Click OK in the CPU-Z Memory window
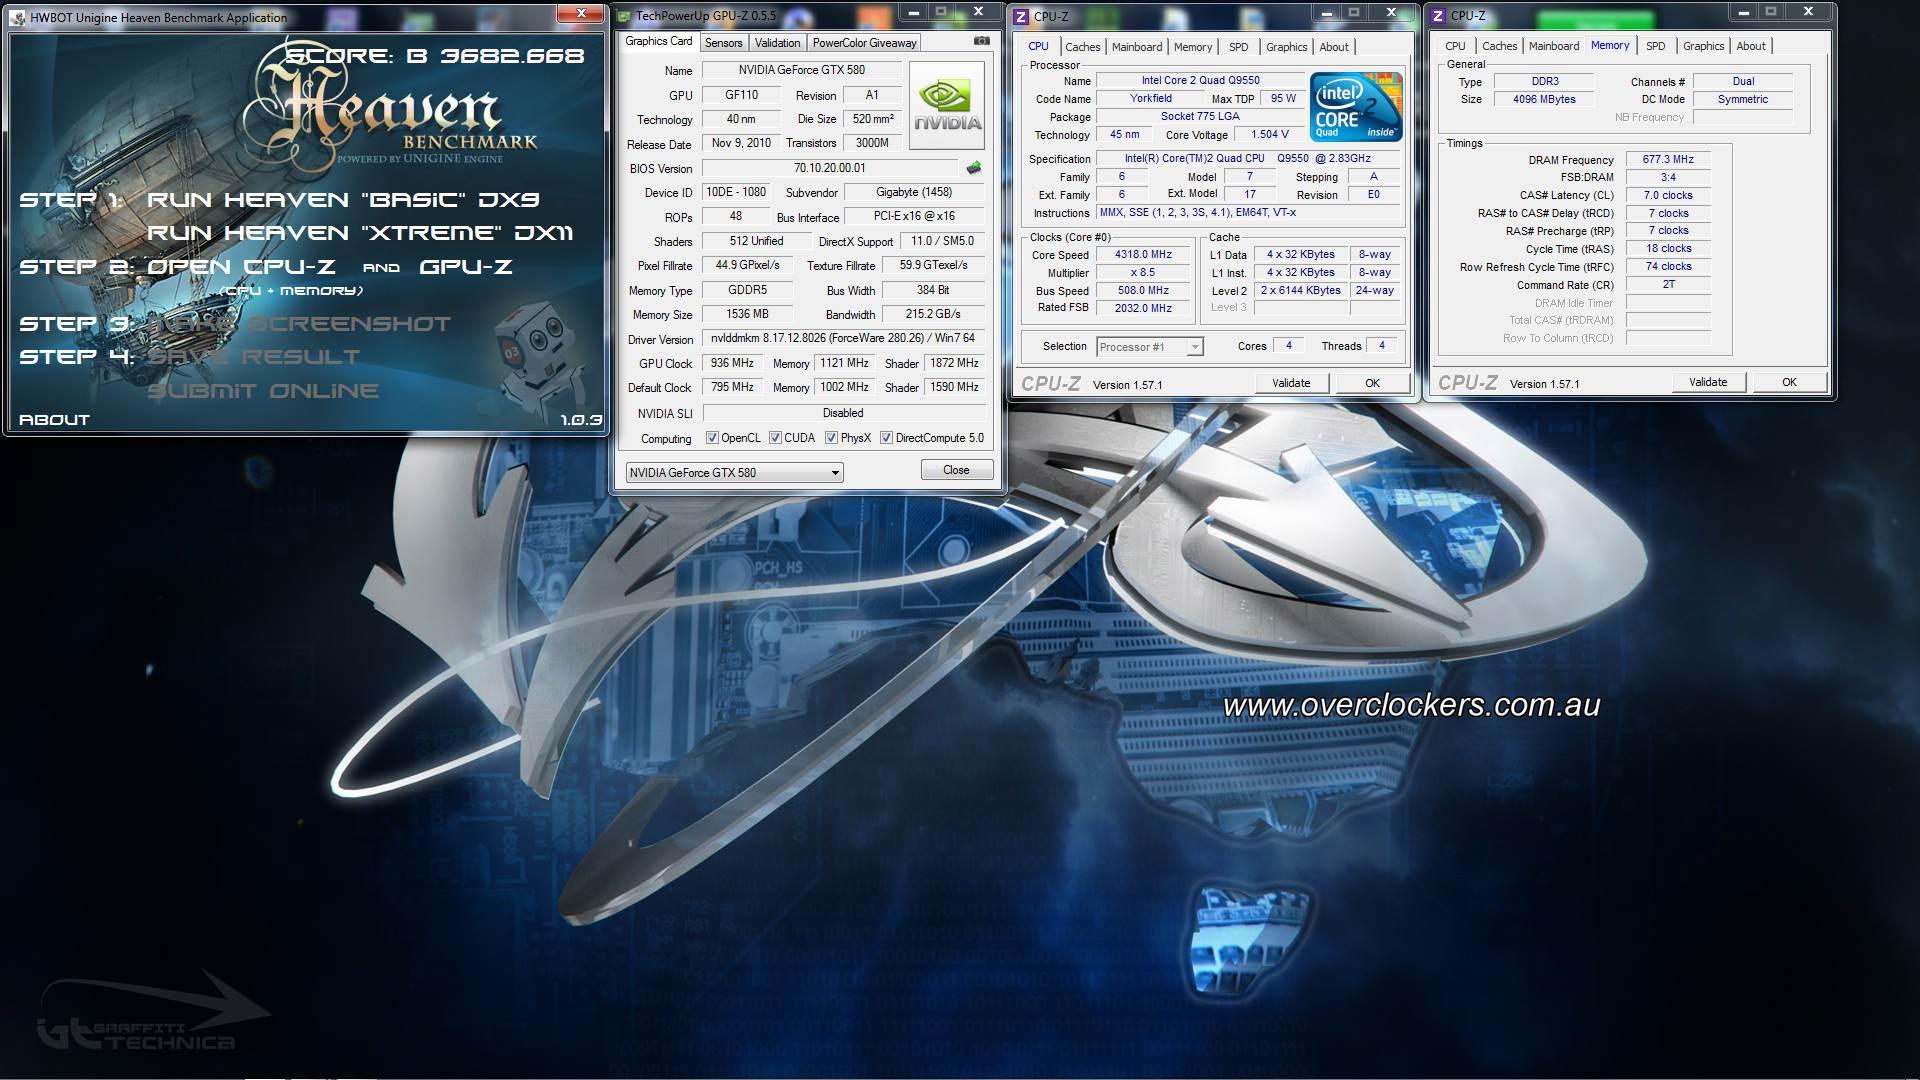 [1789, 382]
